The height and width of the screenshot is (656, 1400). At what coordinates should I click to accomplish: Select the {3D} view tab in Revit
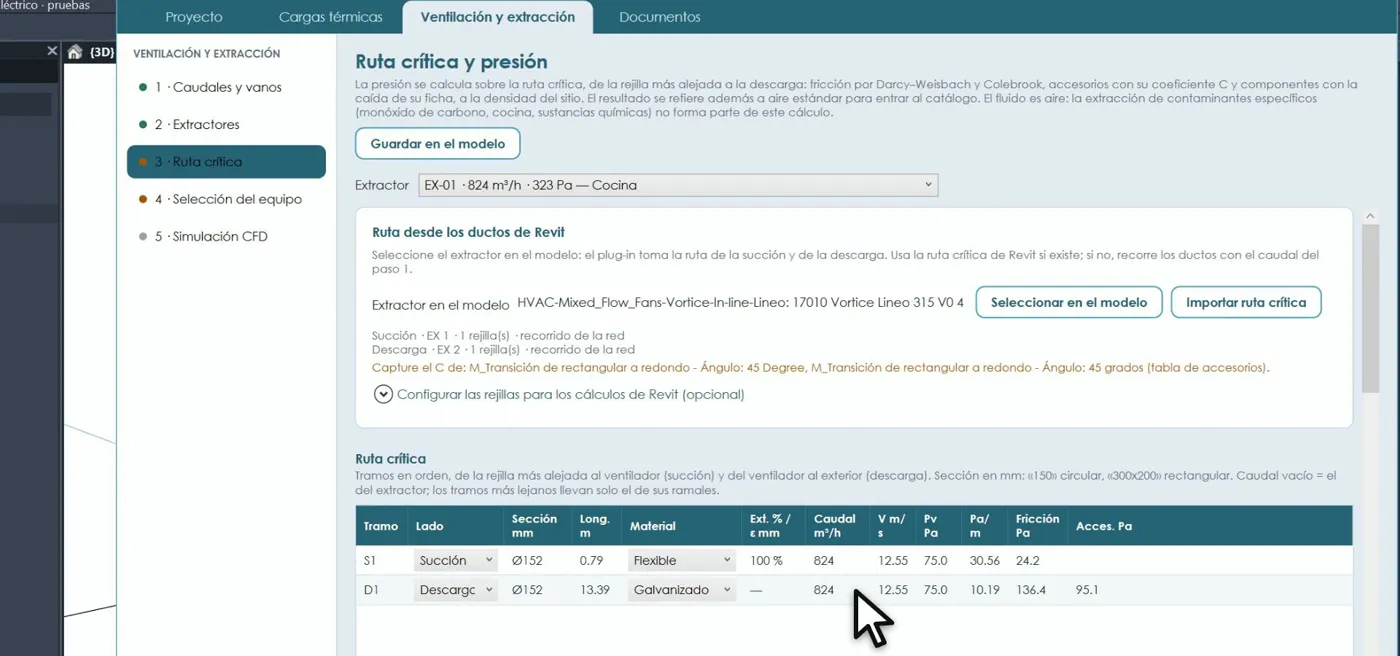(102, 52)
